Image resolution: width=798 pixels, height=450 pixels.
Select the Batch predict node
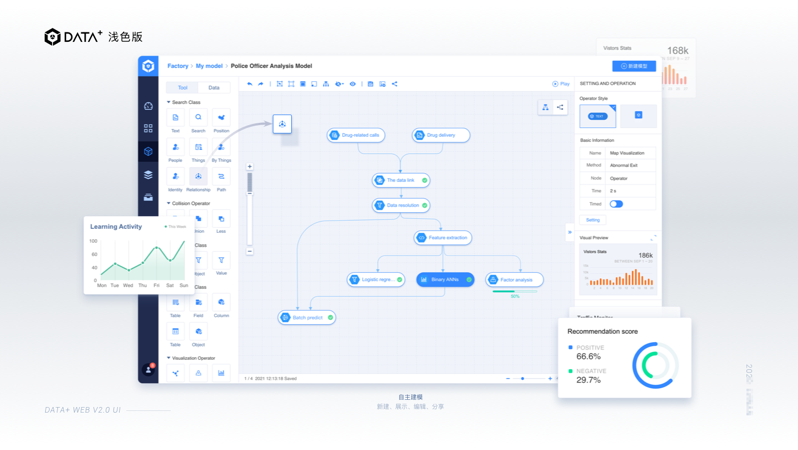[x=306, y=318]
